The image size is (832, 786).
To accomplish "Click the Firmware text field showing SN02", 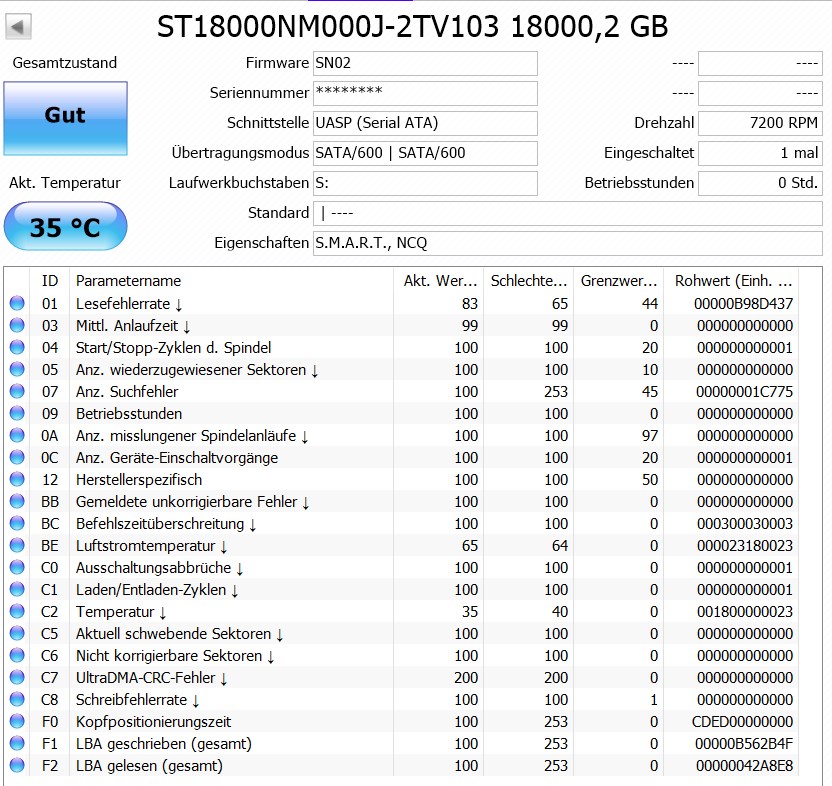I will [x=426, y=63].
